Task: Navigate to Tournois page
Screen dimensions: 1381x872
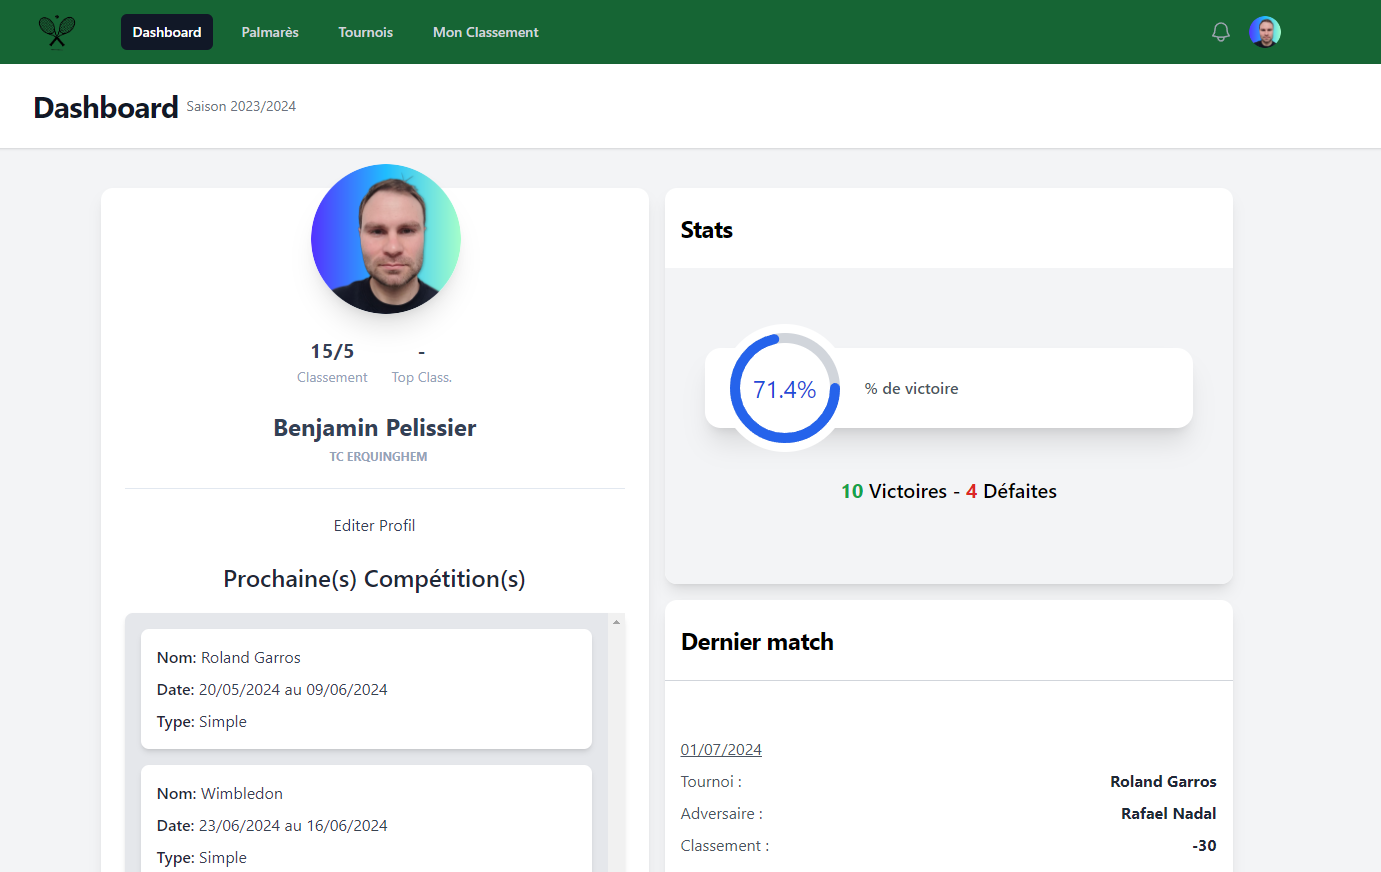Action: tap(365, 32)
